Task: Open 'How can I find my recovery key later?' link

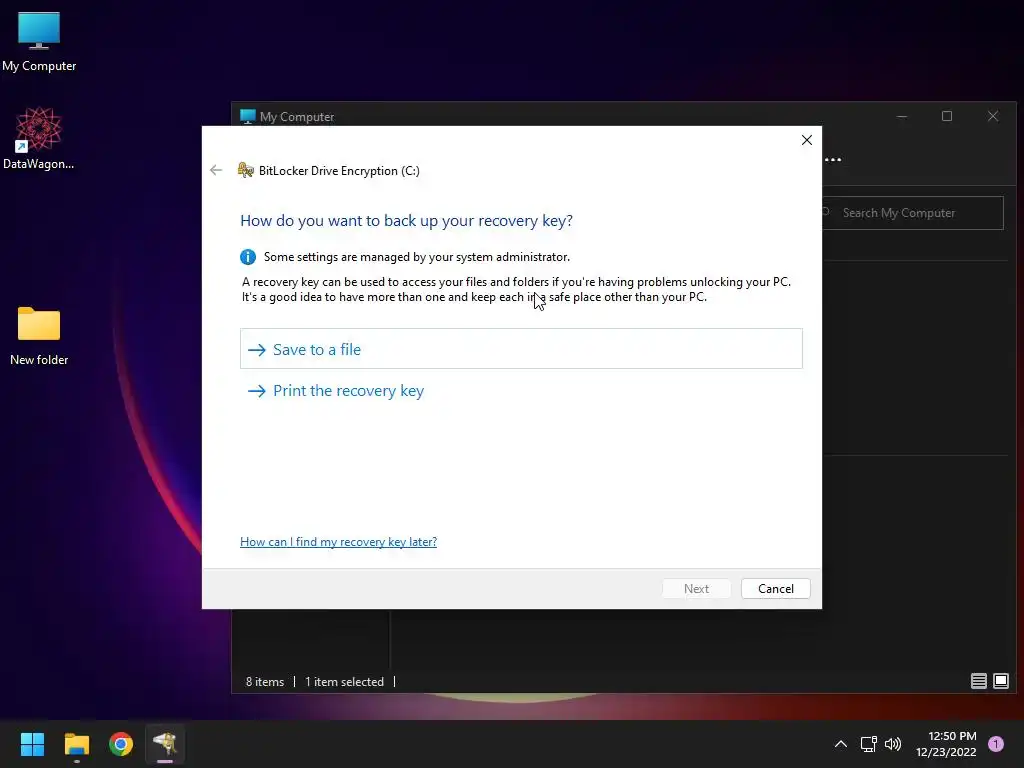Action: click(x=338, y=541)
